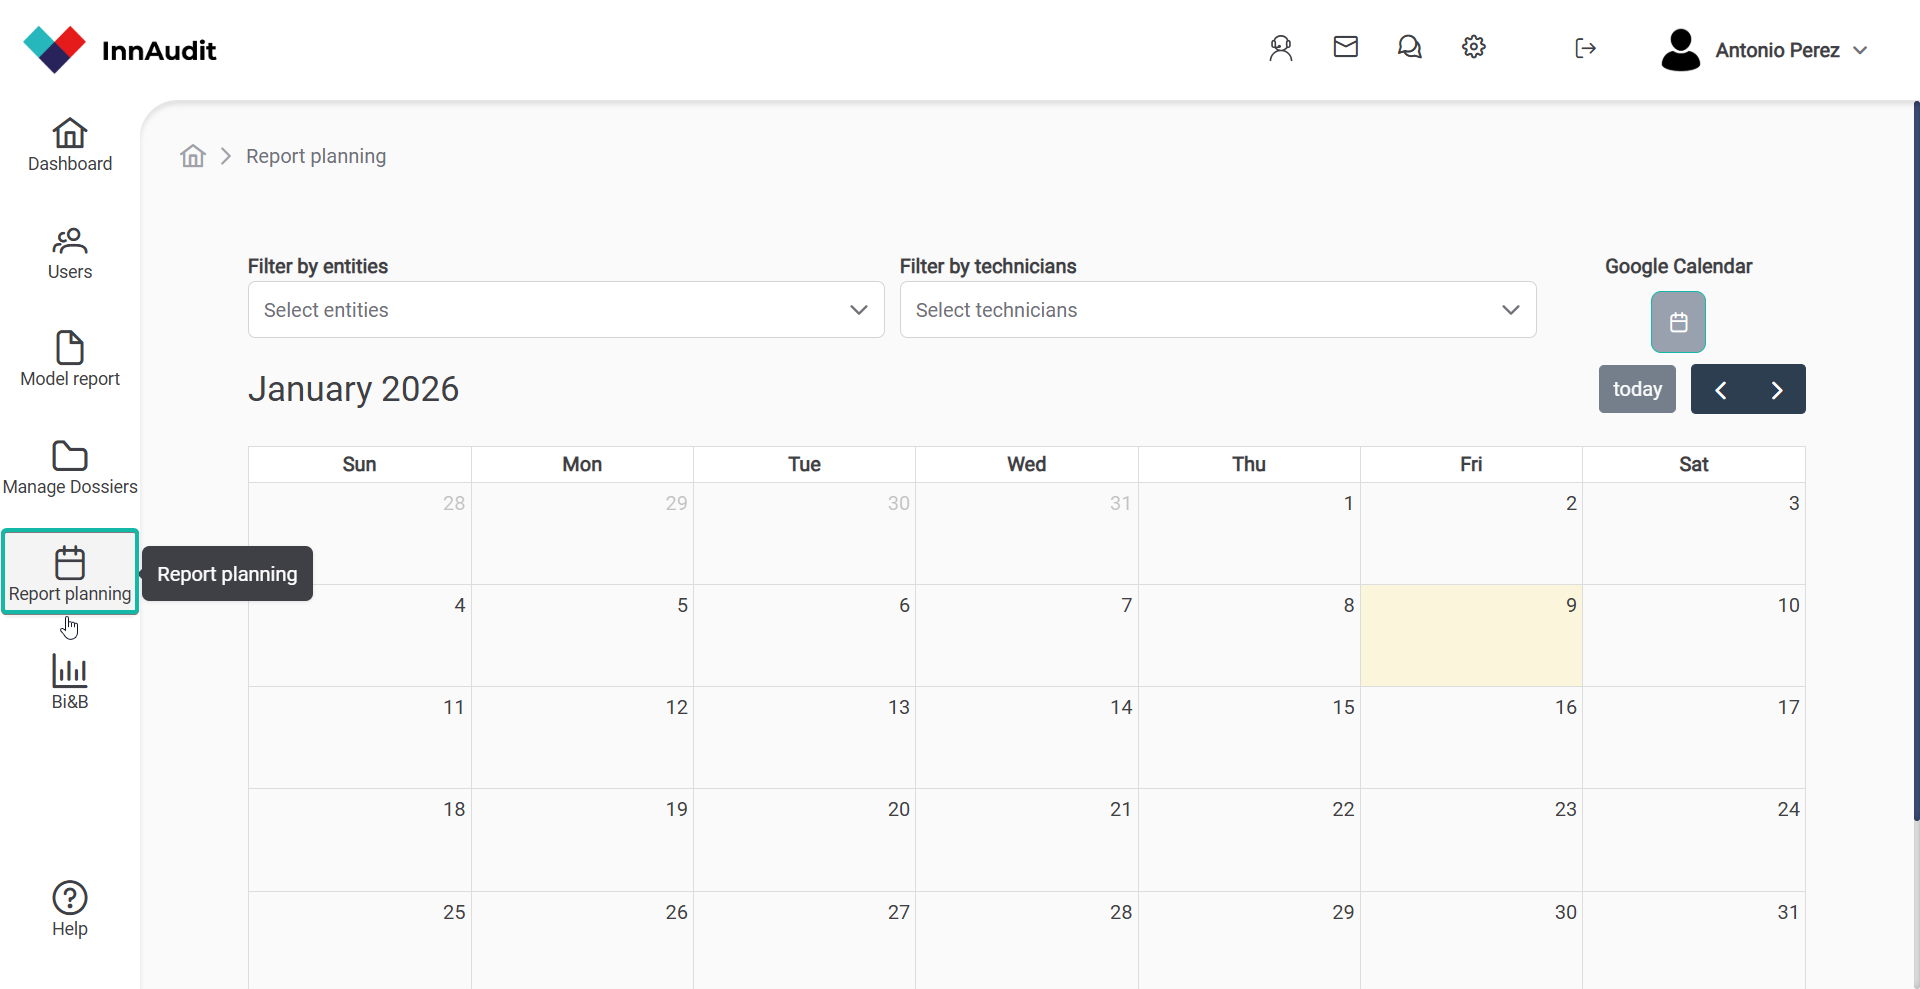The width and height of the screenshot is (1920, 989).
Task: Open settings gear in top bar
Action: (1473, 47)
